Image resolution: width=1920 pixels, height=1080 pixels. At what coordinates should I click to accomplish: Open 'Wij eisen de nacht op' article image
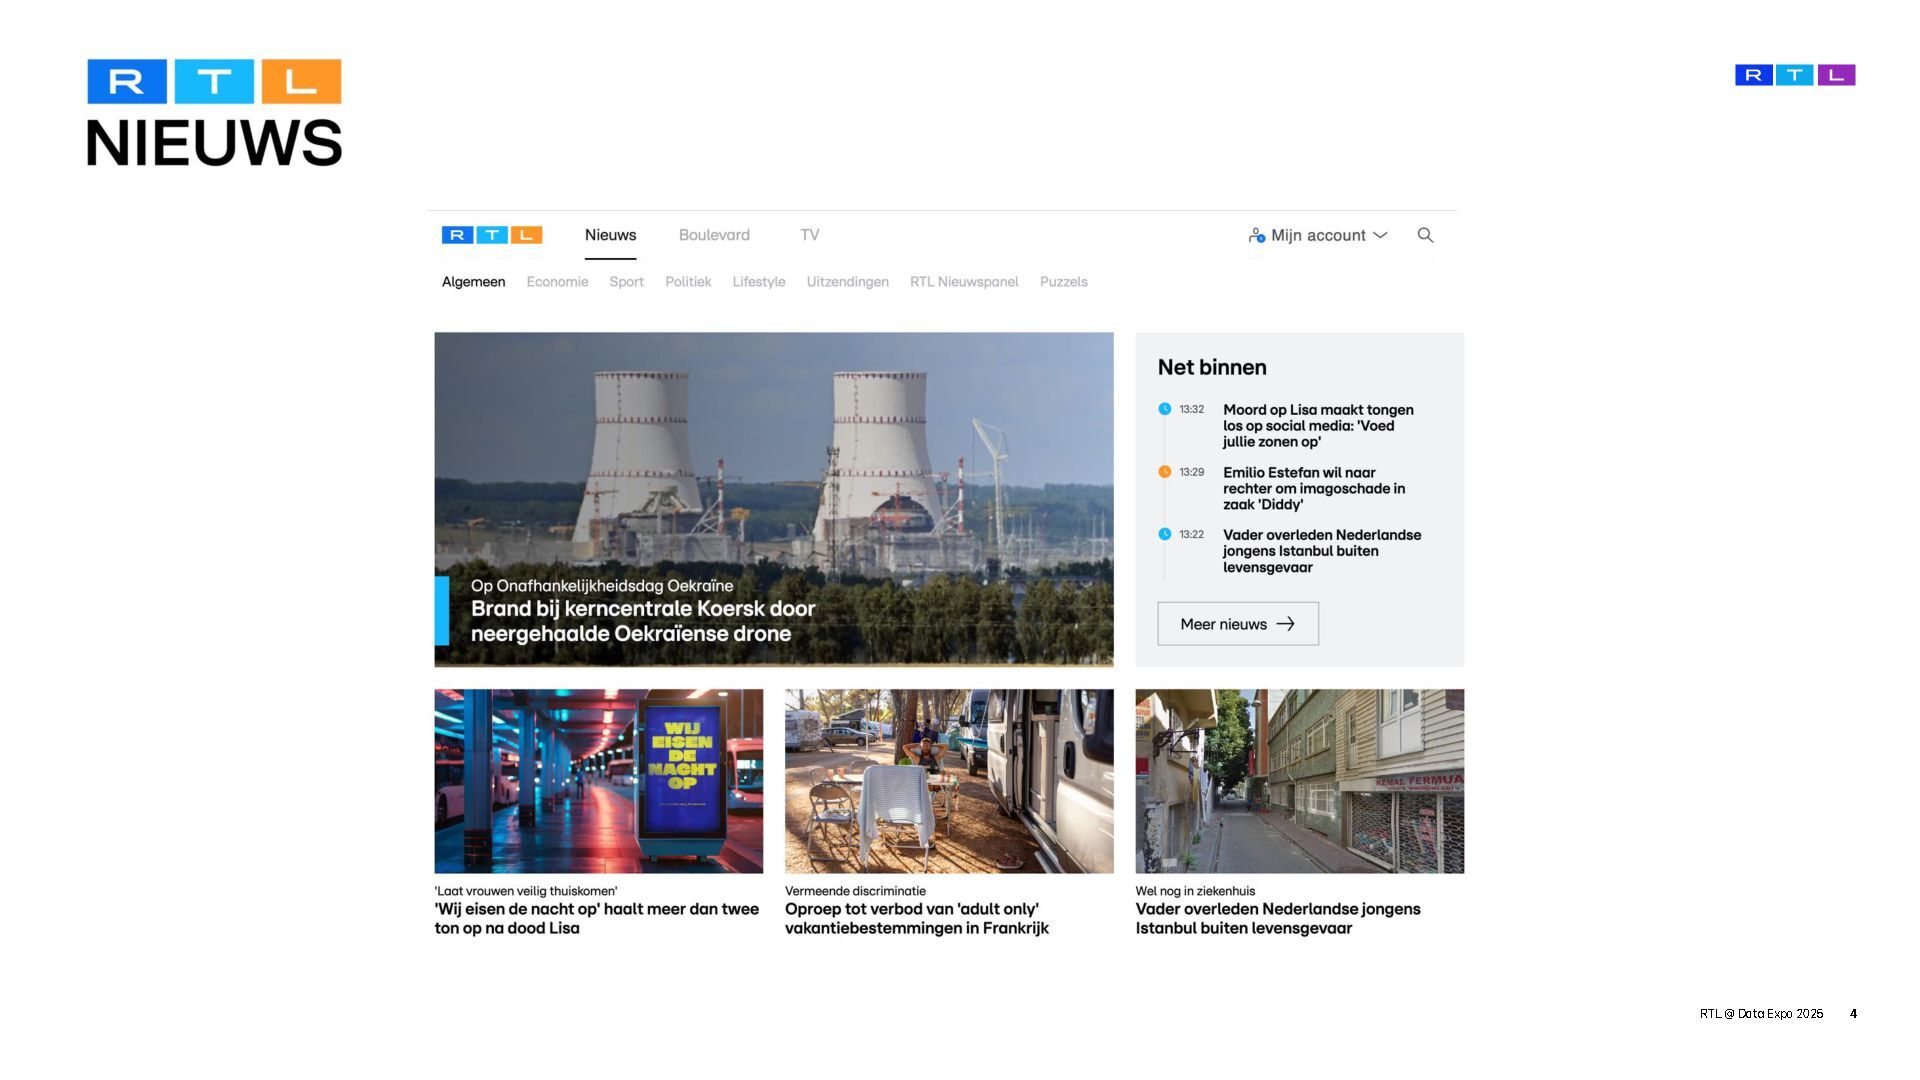tap(598, 781)
